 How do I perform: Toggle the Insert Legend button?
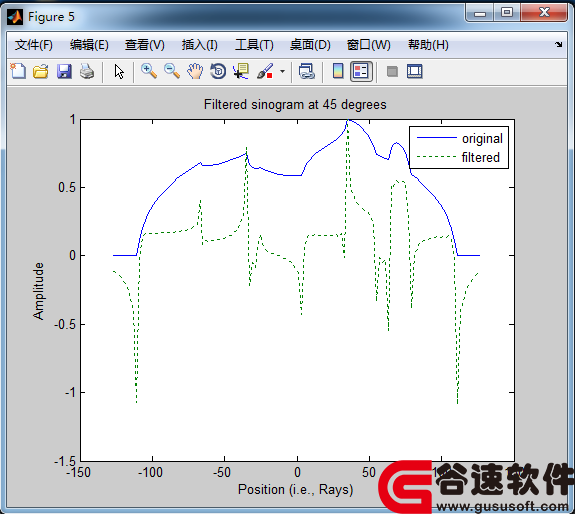pyautogui.click(x=361, y=71)
